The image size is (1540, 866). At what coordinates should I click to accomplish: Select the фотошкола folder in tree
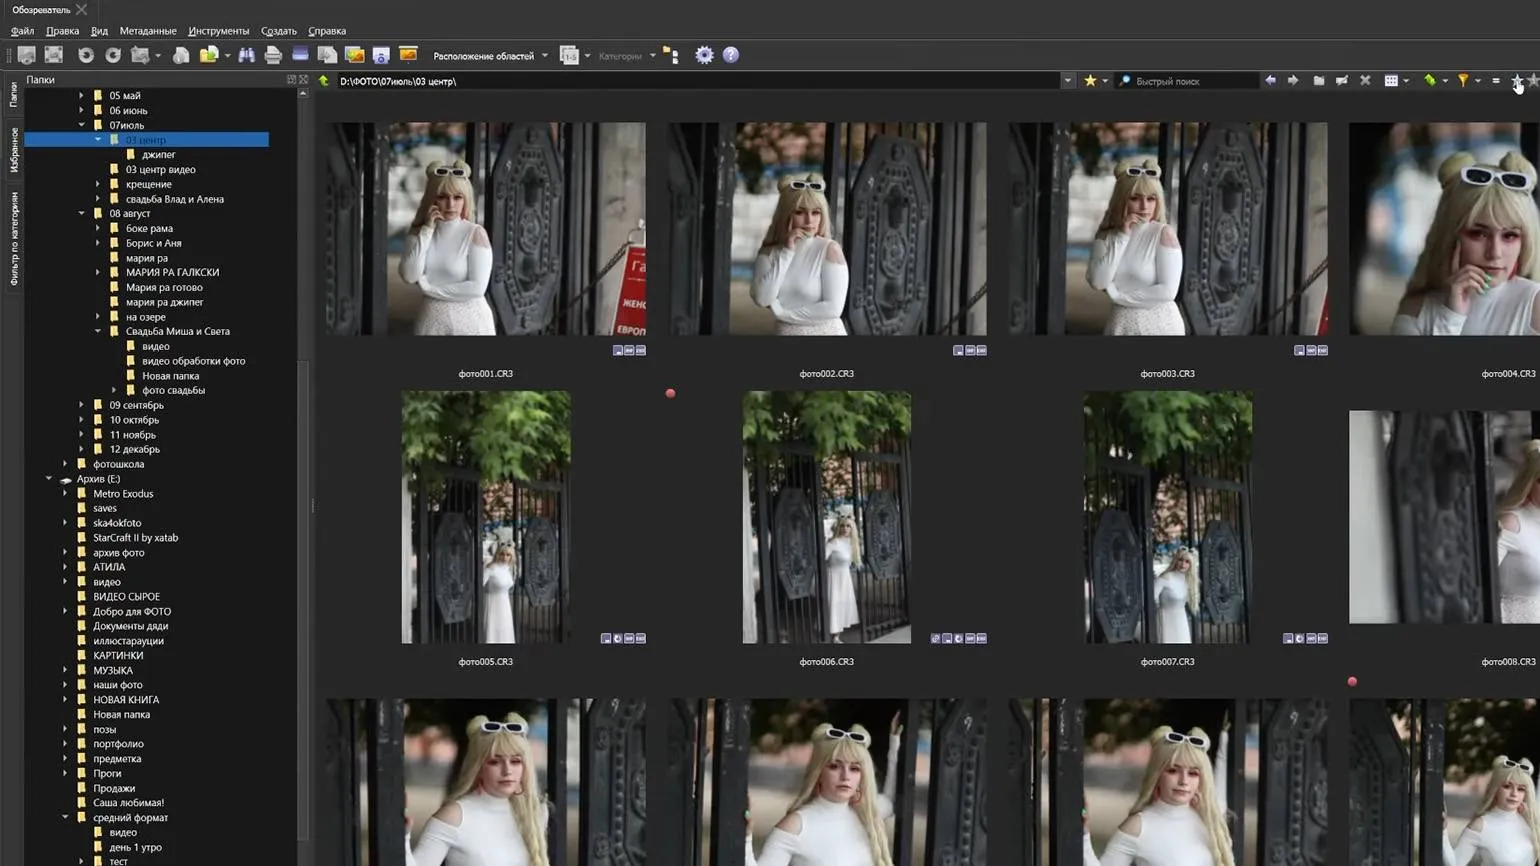click(118, 464)
